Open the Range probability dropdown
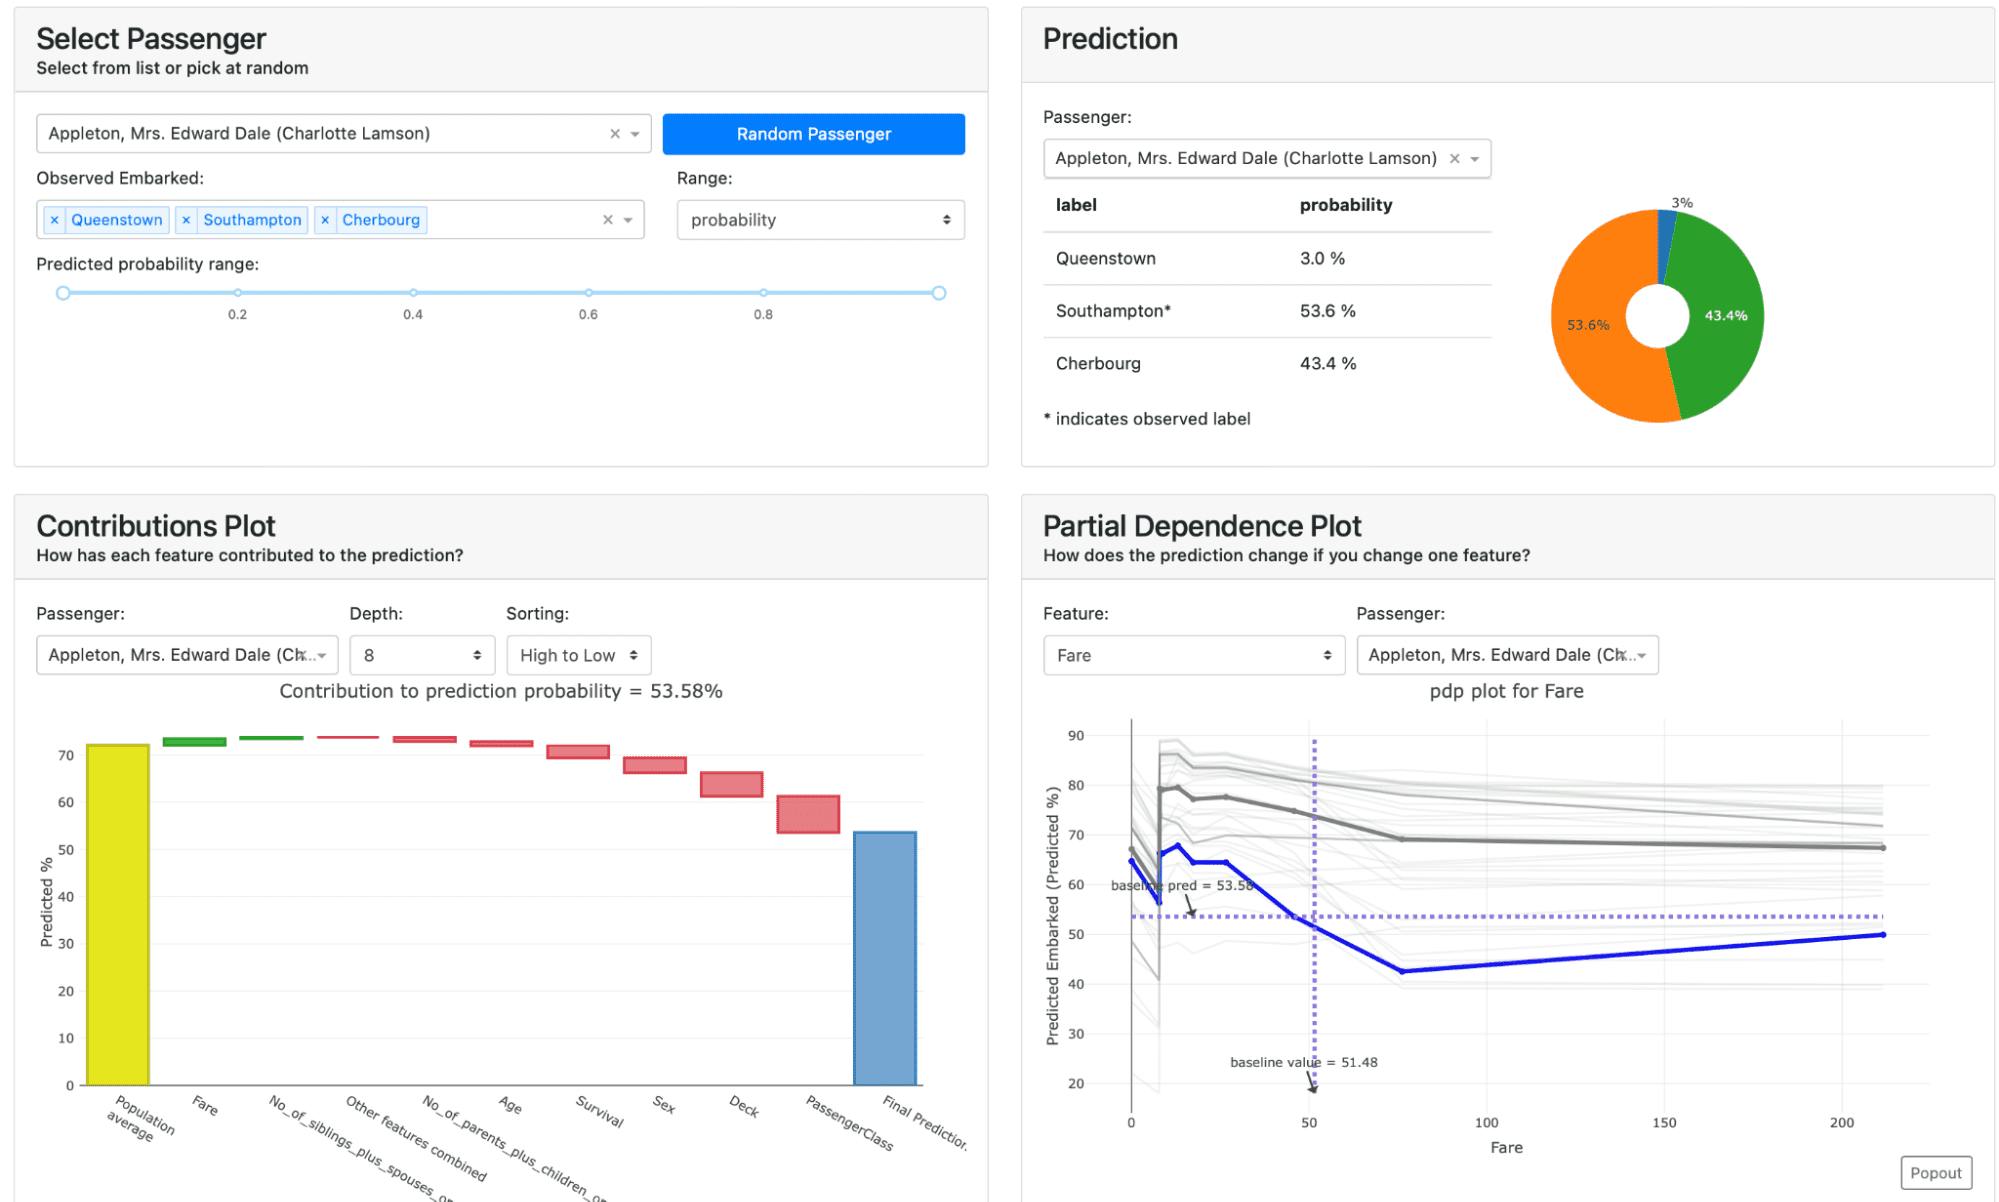Viewport: 1999px width, 1202px height. (x=820, y=220)
